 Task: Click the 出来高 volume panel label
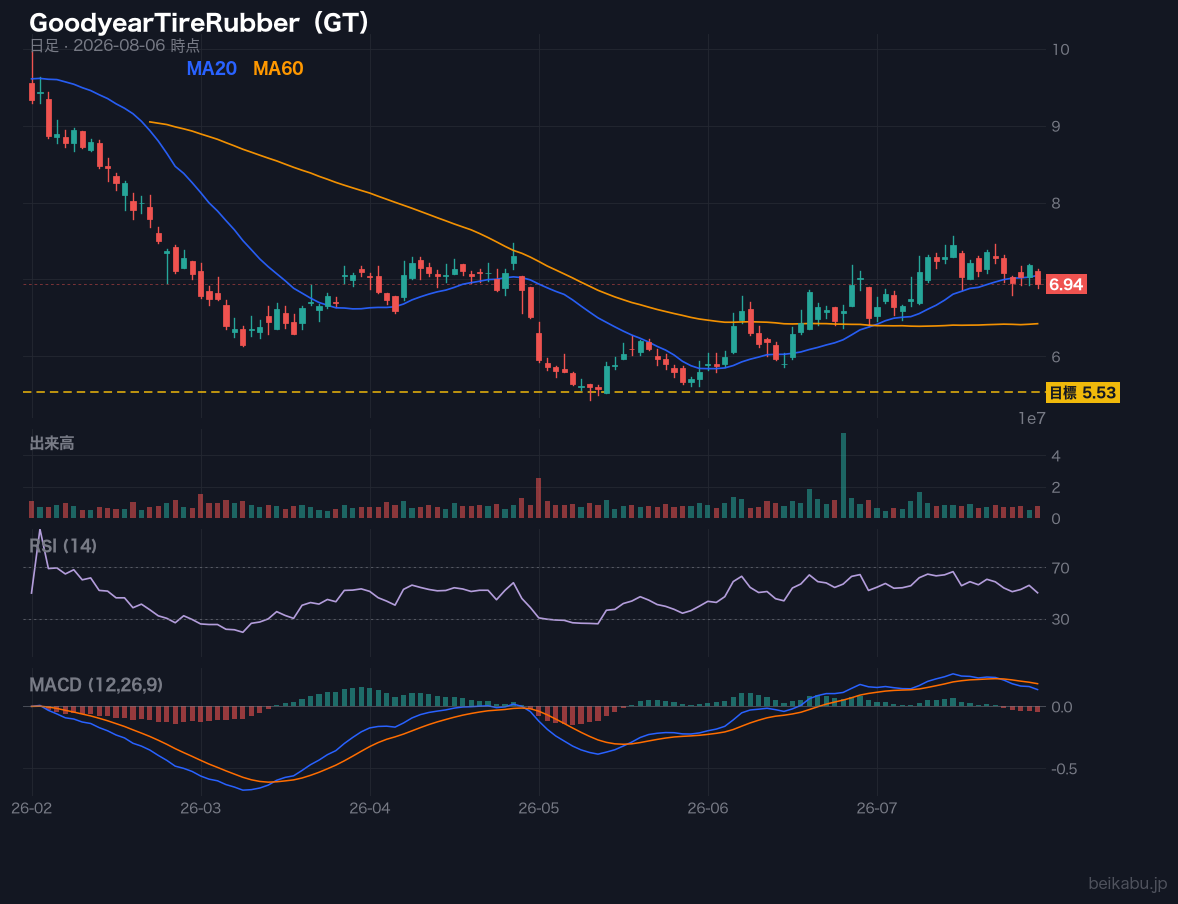pos(52,443)
